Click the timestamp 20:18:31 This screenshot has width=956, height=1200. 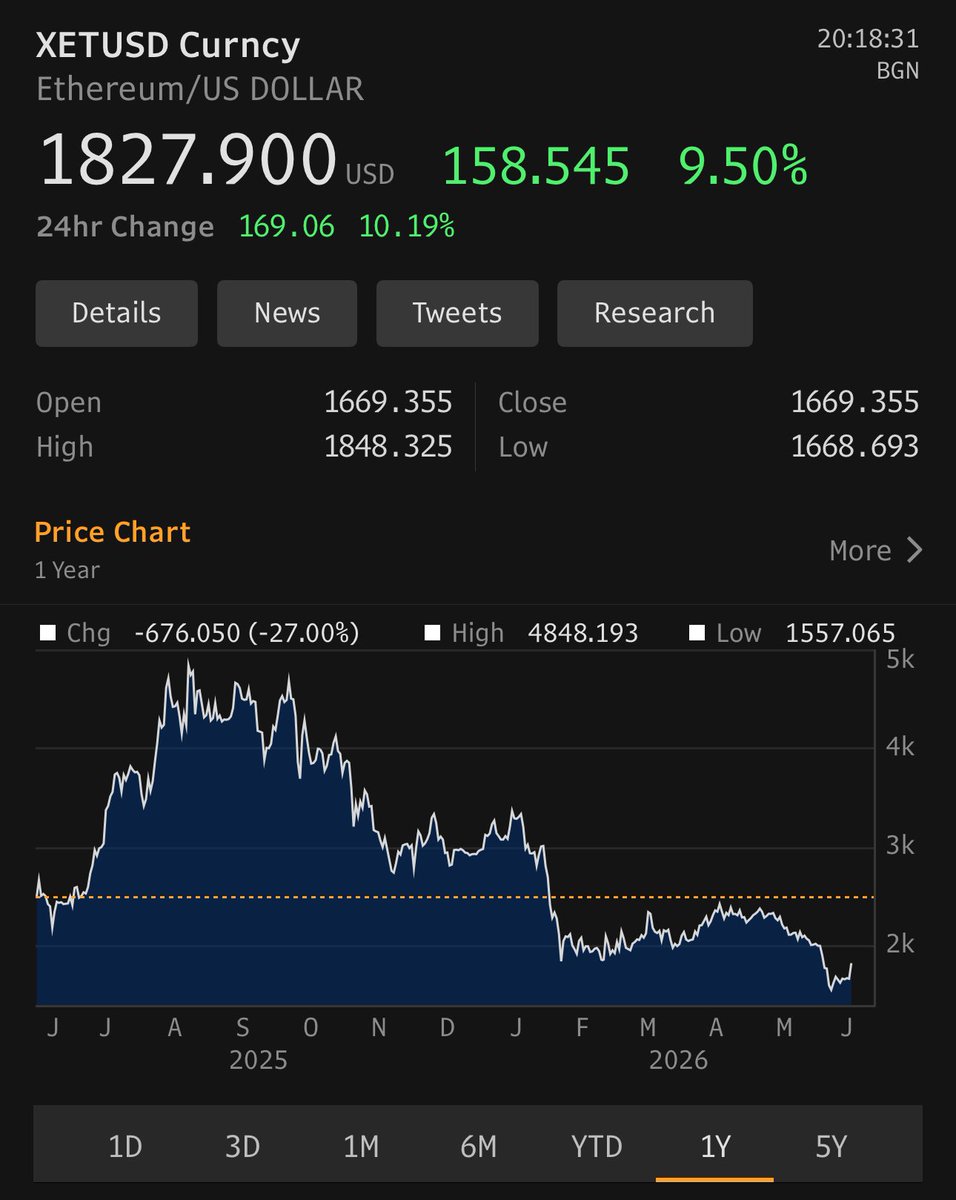[x=868, y=40]
